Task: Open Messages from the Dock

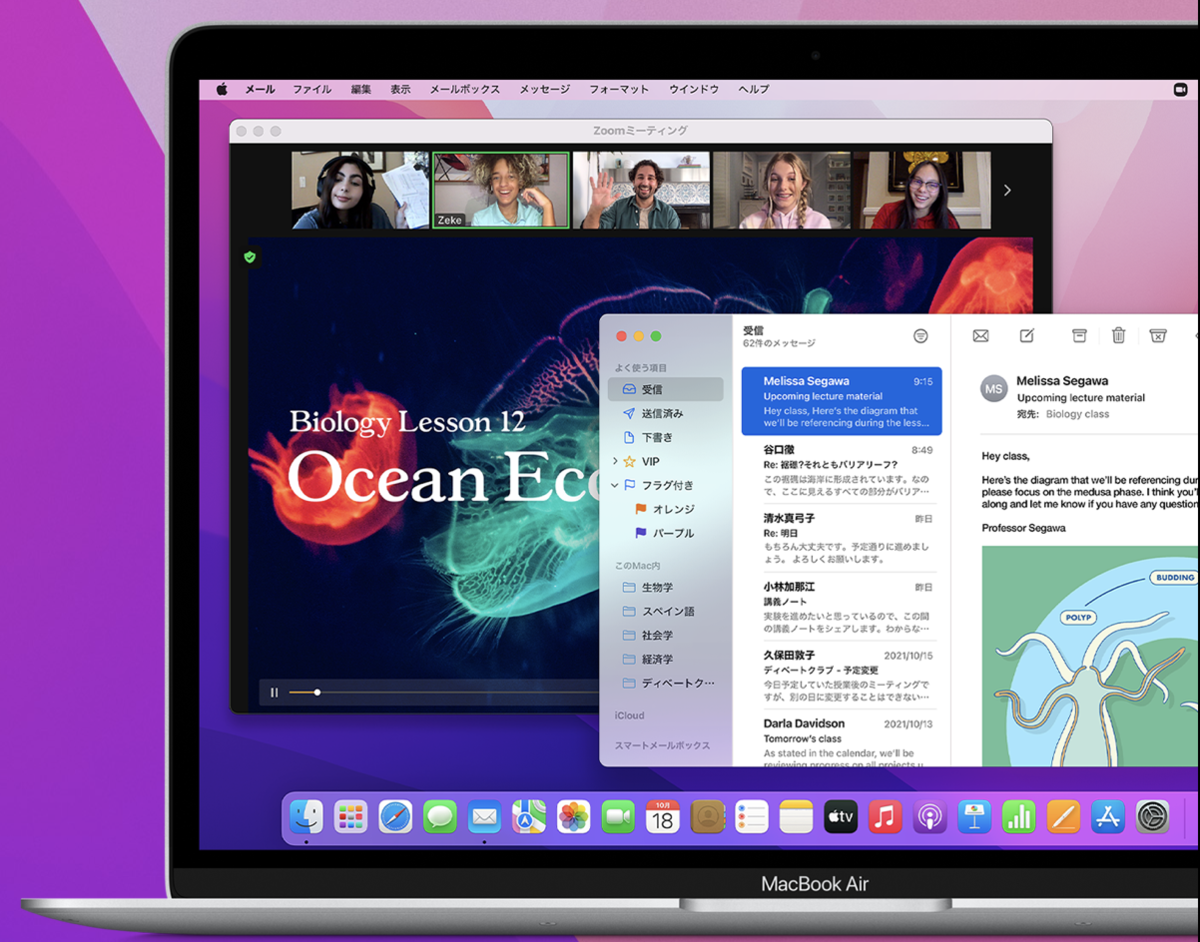Action: click(x=440, y=817)
